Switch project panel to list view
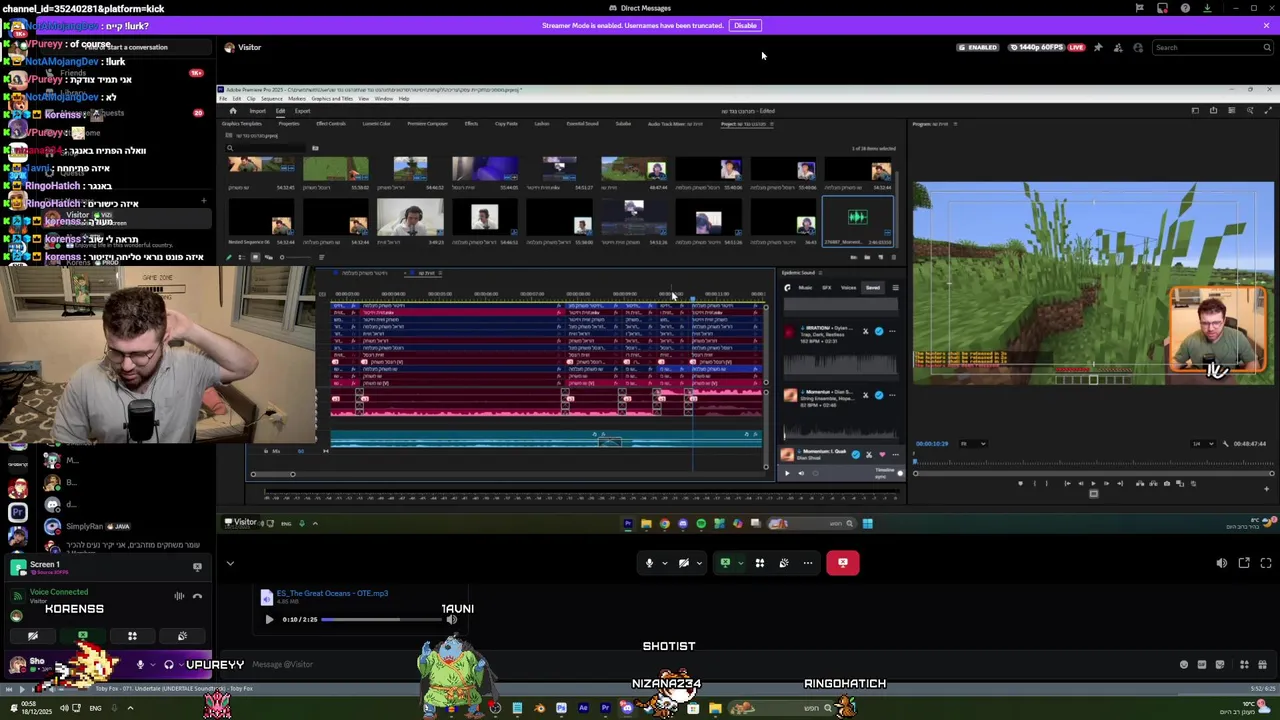1280x720 pixels. (x=242, y=258)
